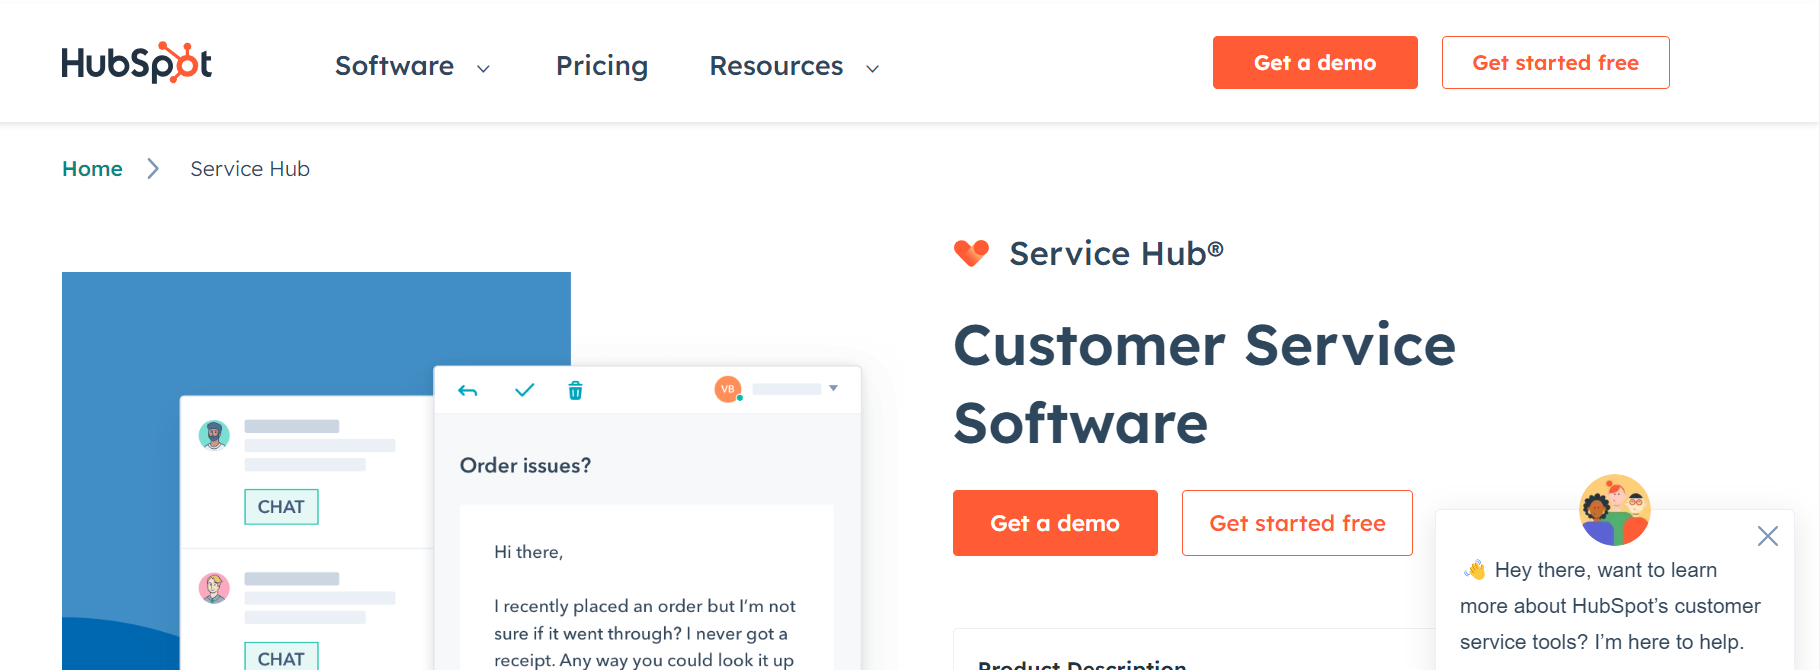Click the reply arrow icon in mockup

(467, 390)
